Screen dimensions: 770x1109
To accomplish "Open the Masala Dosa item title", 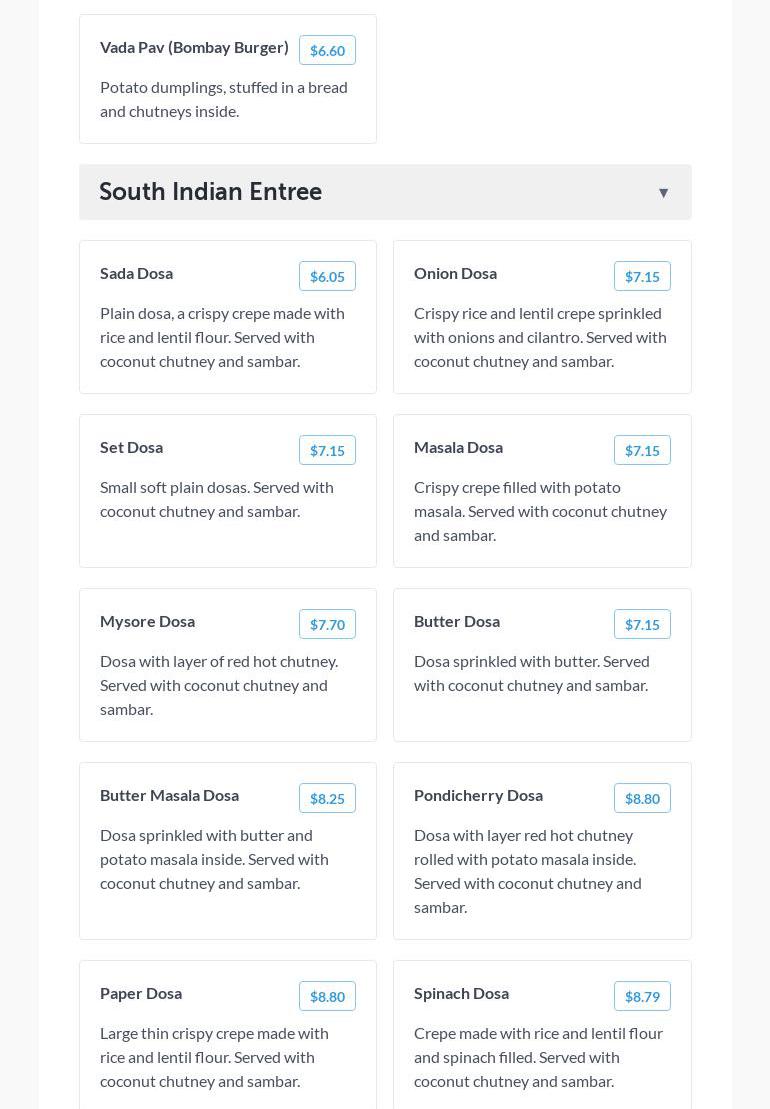I will point(458,448).
